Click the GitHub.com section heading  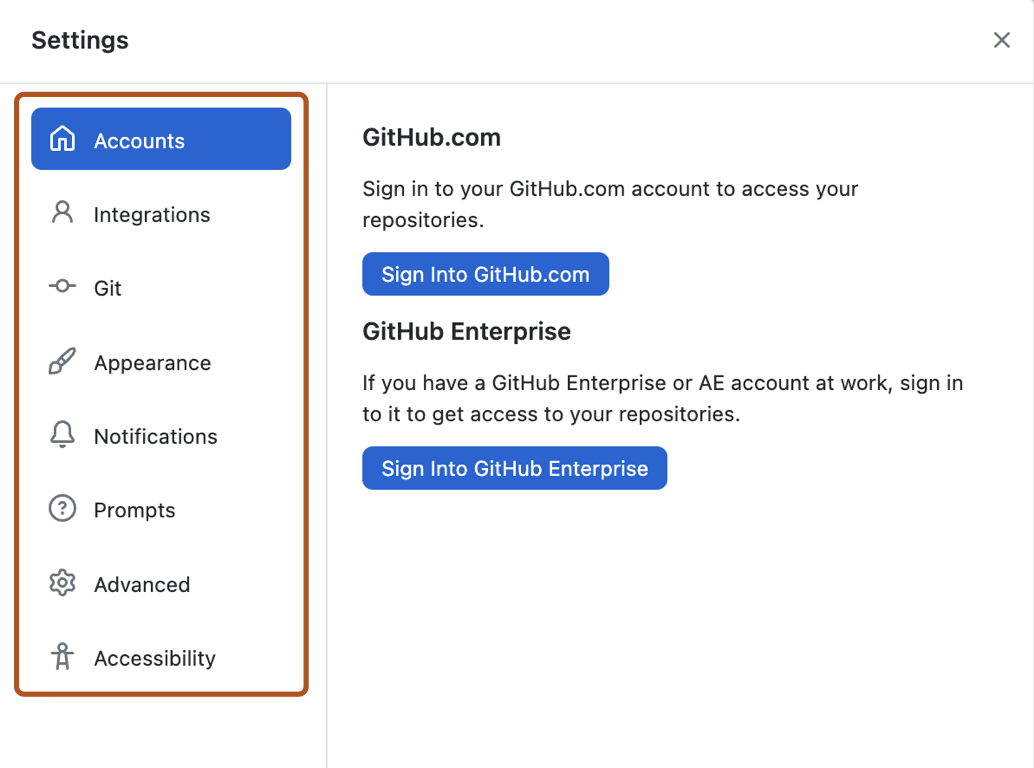(431, 137)
